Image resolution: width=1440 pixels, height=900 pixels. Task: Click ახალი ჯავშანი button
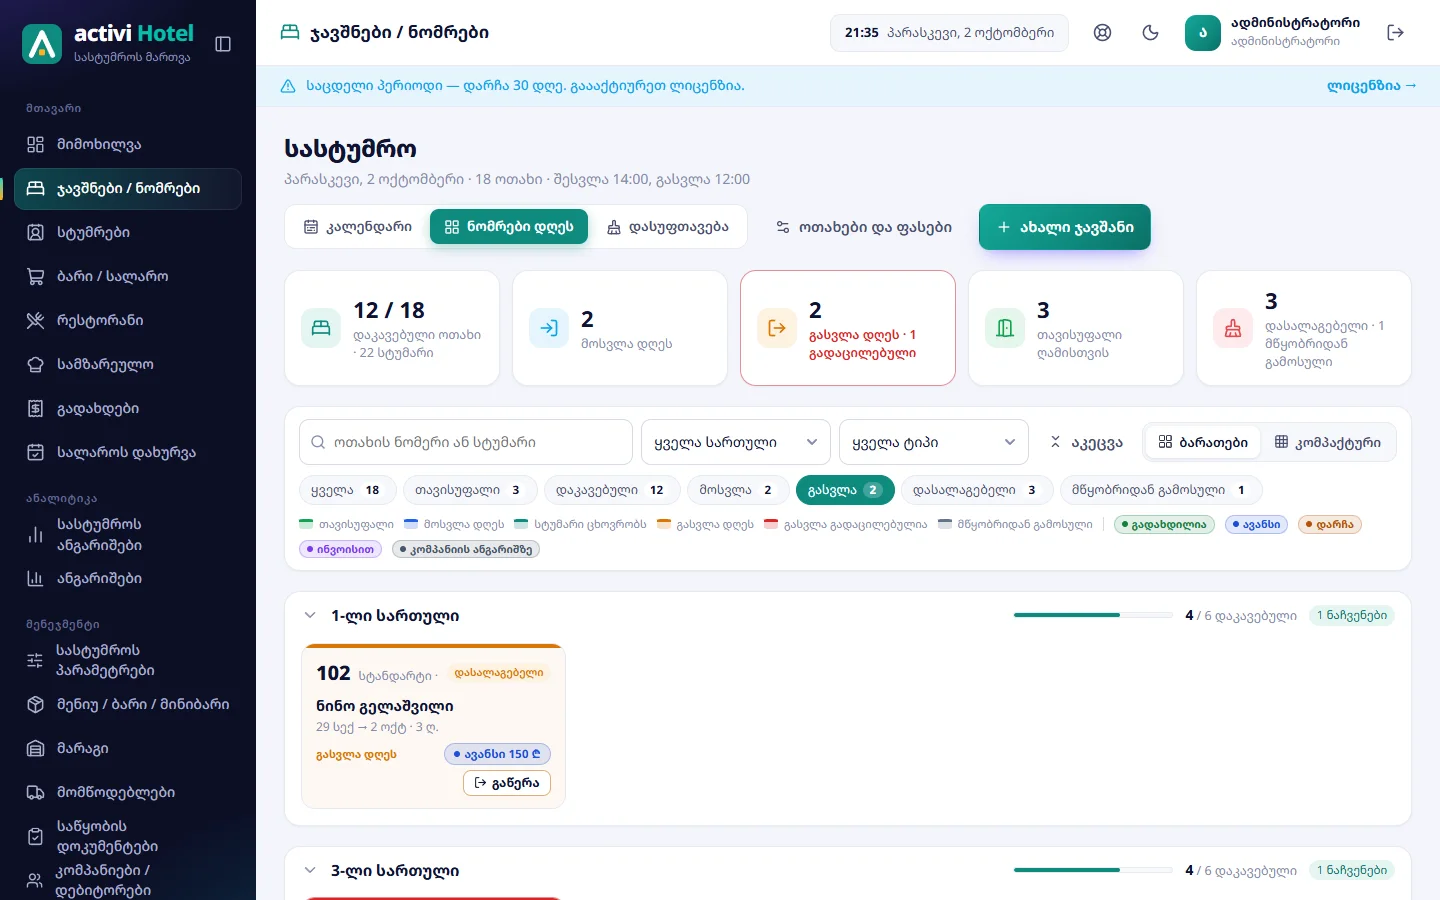(1064, 227)
